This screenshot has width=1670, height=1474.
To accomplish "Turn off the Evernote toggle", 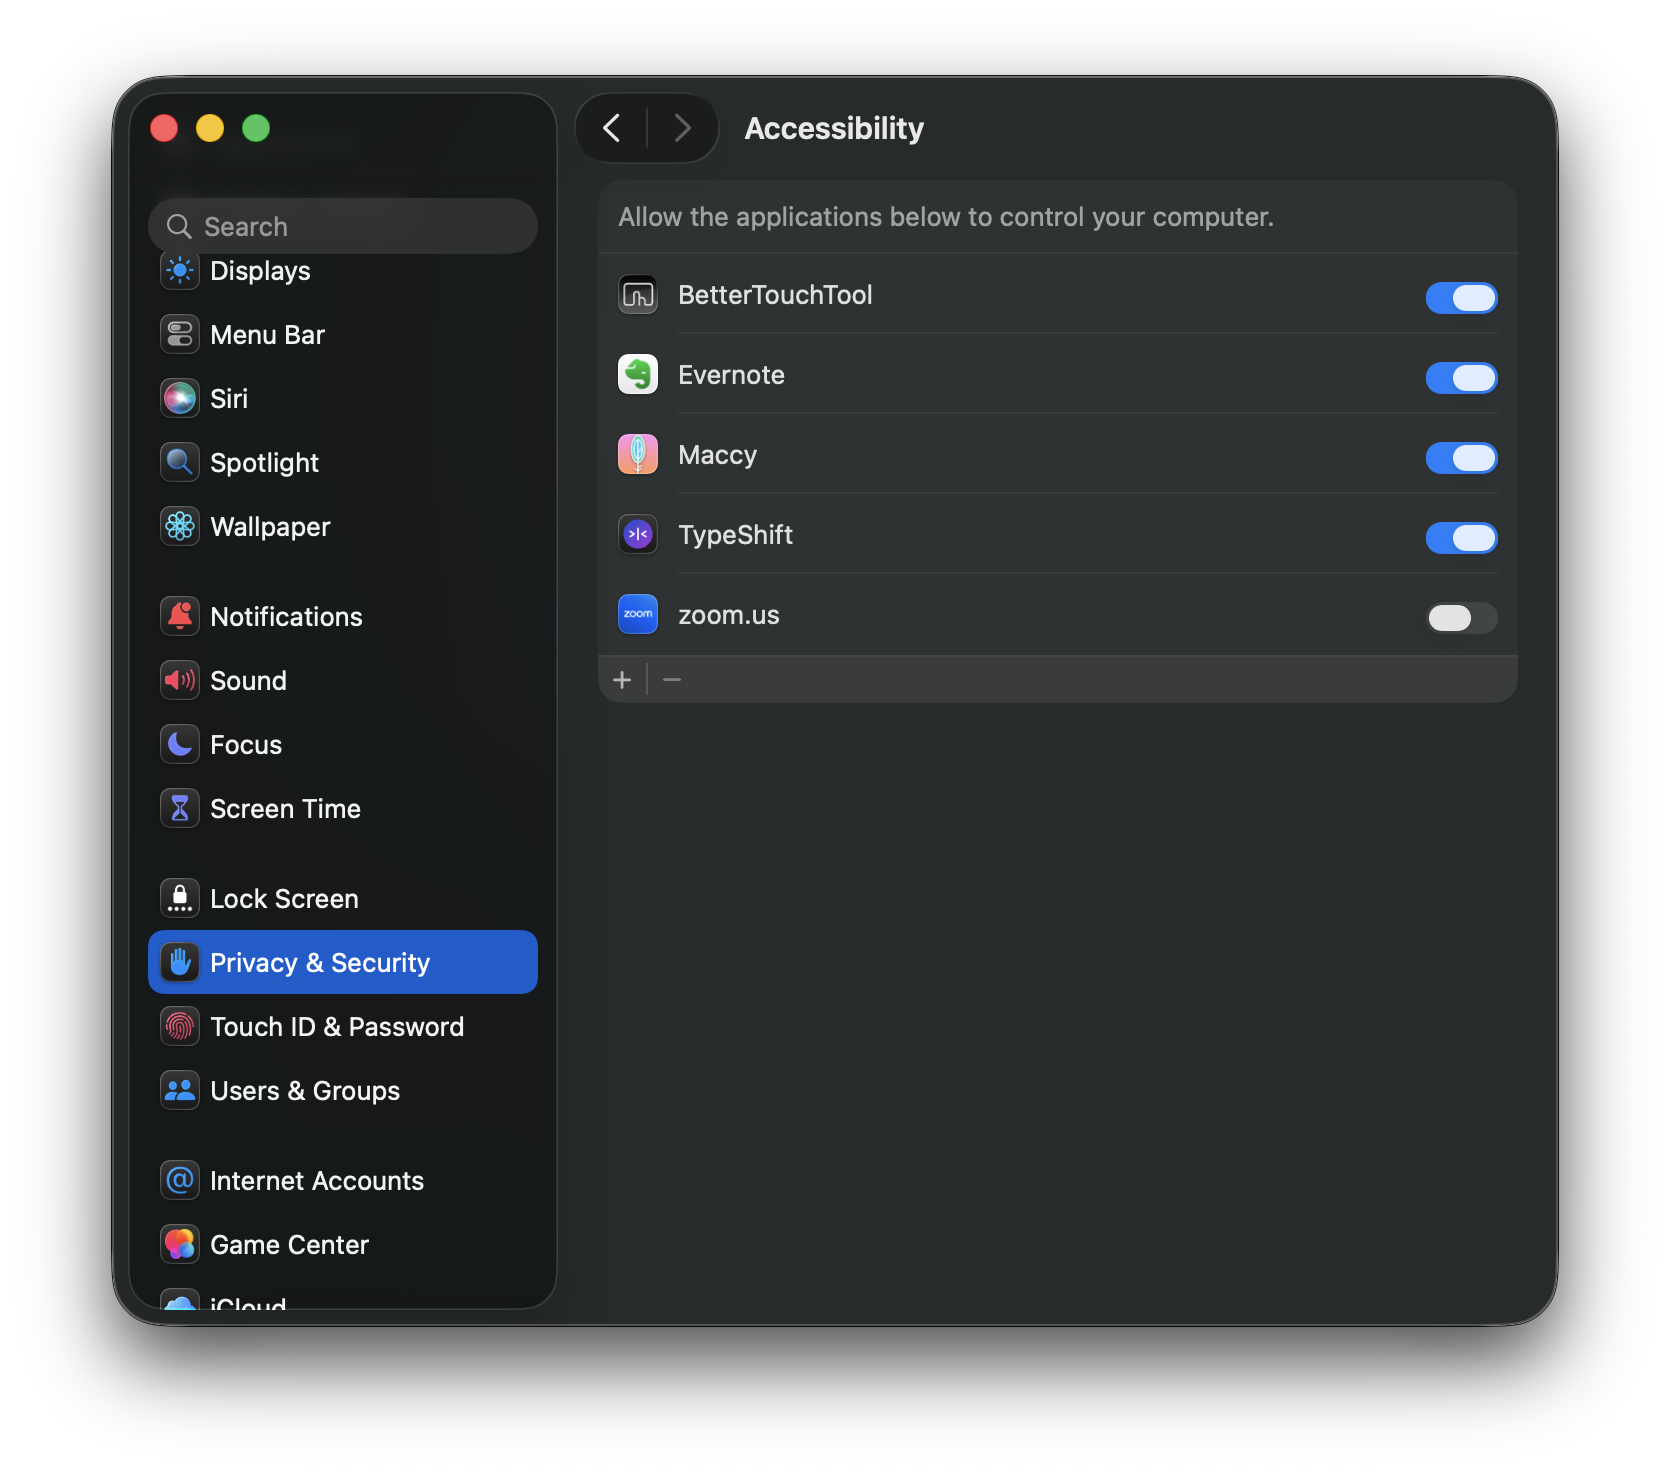I will (x=1461, y=378).
